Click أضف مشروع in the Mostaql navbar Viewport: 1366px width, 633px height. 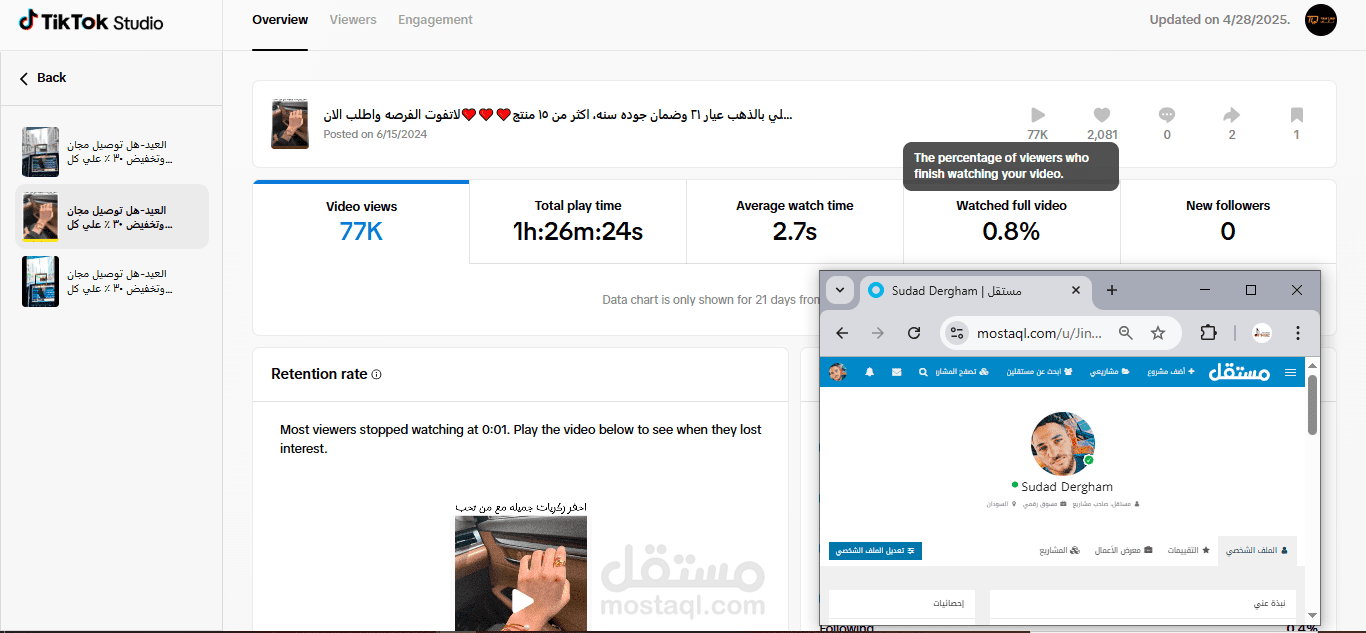[x=1169, y=372]
